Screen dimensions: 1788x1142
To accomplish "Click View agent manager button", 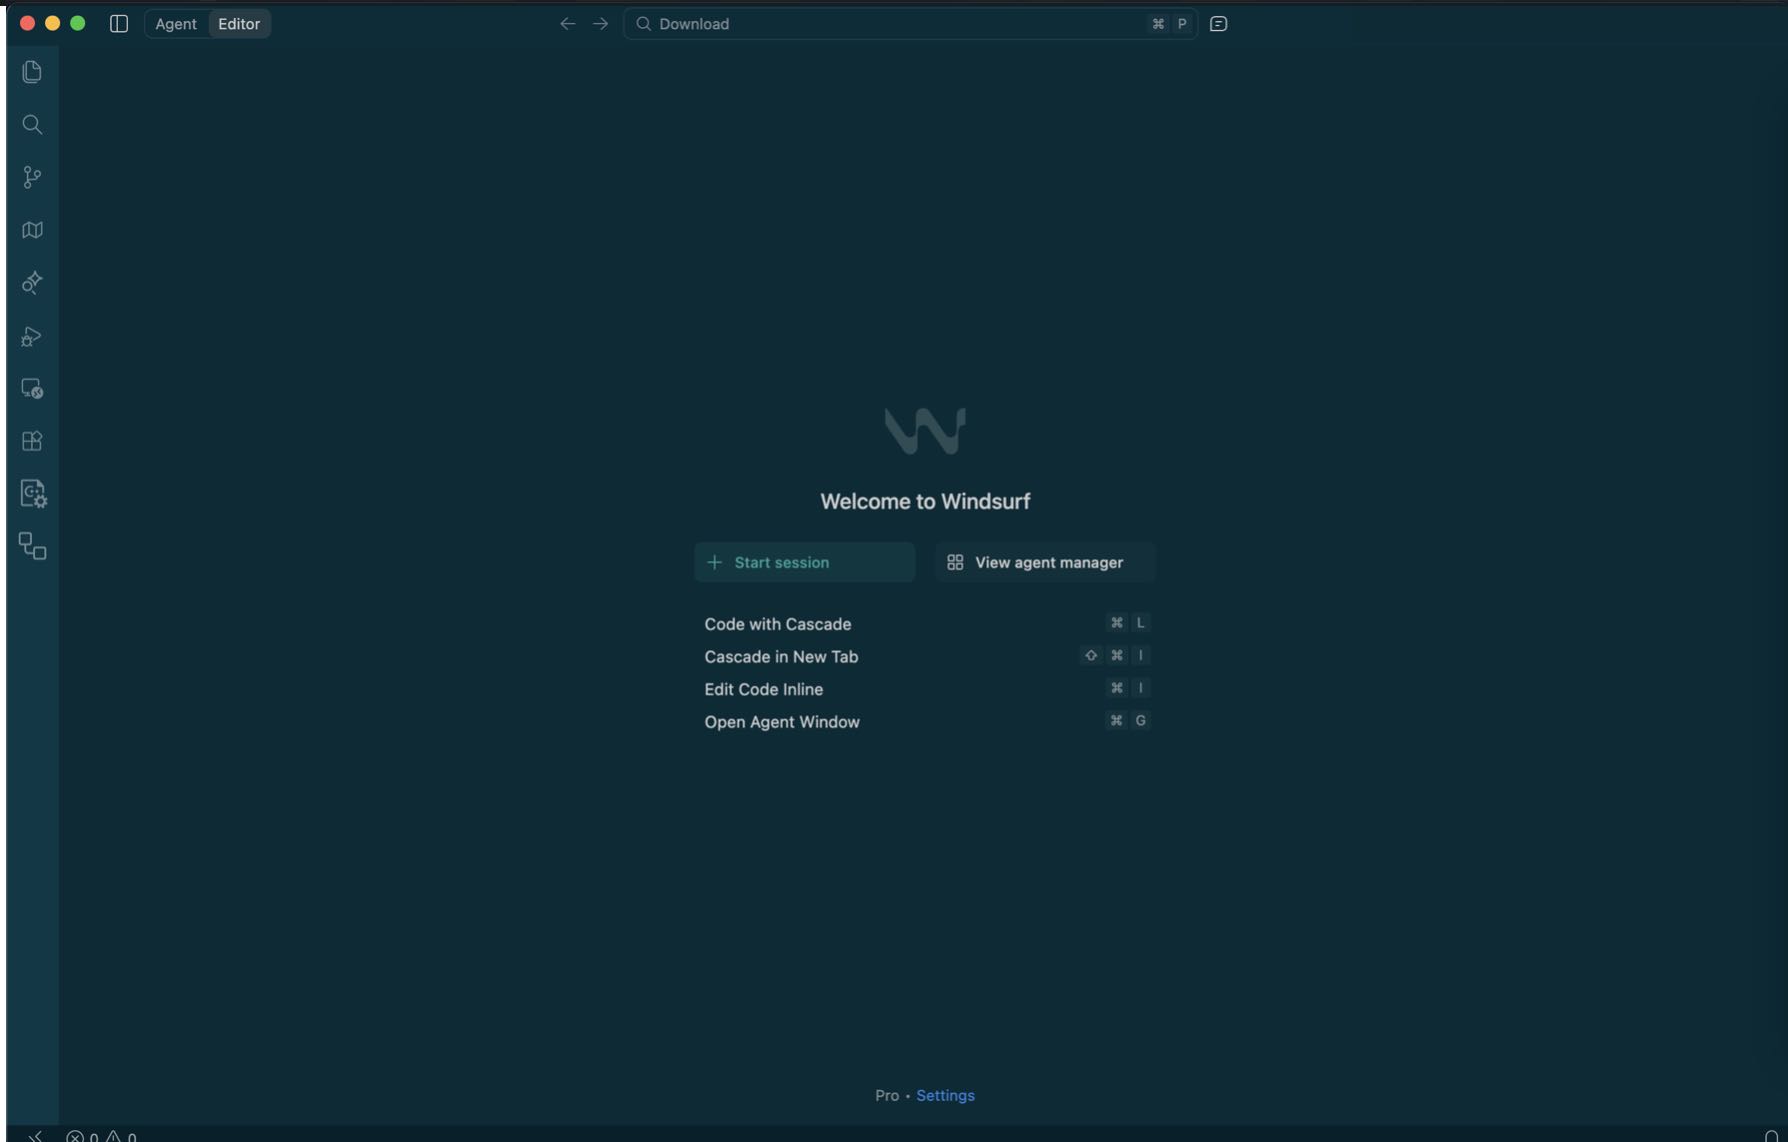I will point(1045,562).
